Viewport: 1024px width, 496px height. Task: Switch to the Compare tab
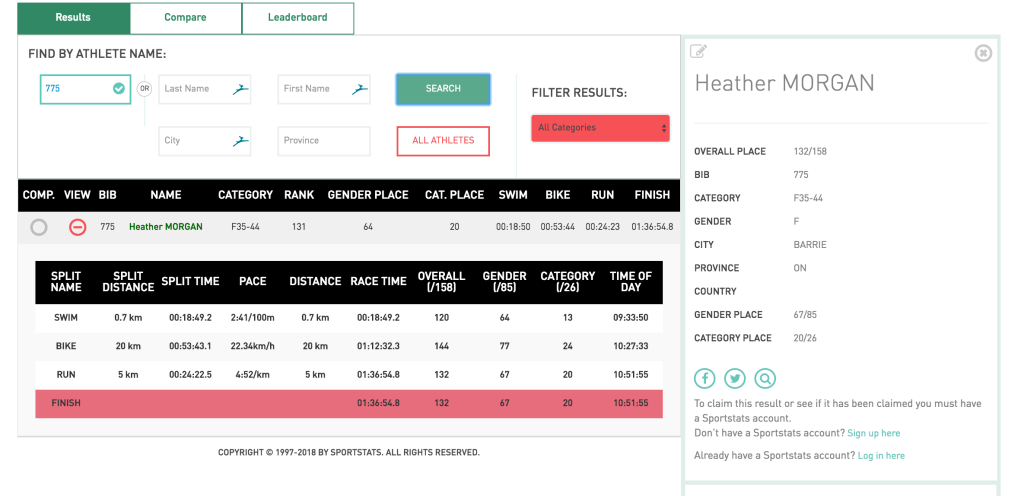coord(185,18)
